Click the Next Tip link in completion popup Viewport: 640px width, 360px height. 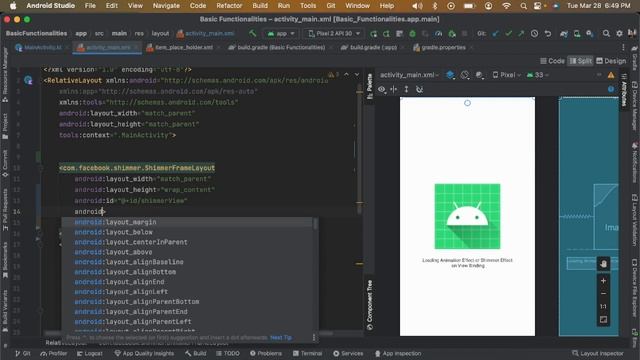tap(281, 338)
